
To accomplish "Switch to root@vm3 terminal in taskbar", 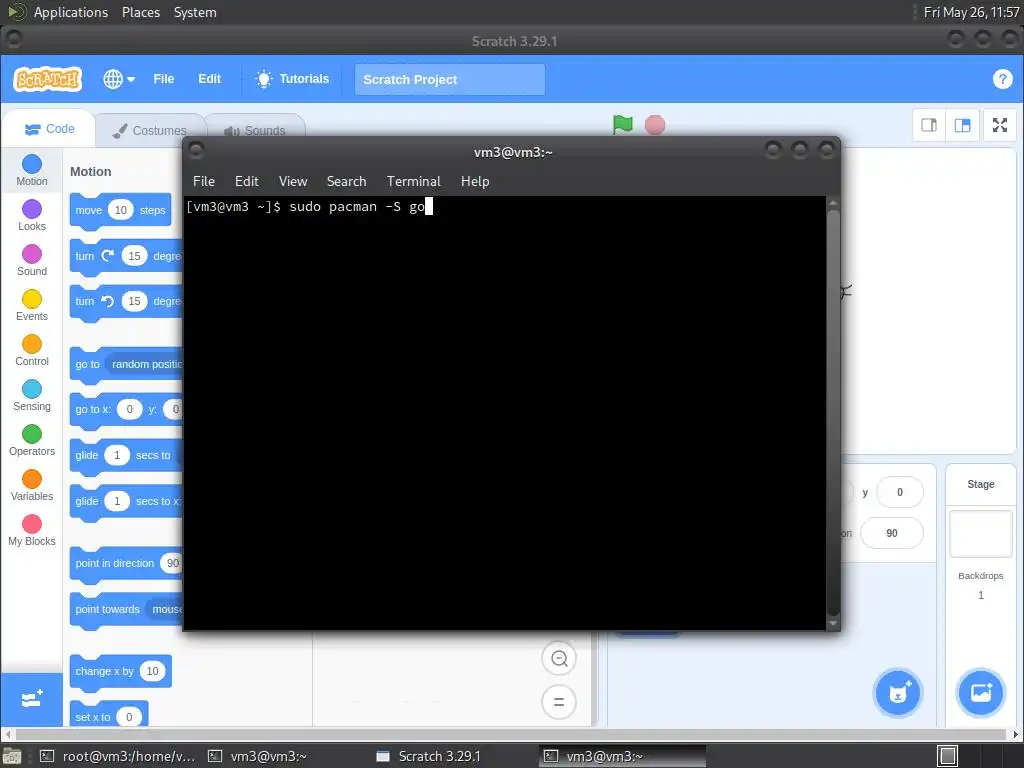I will (118, 756).
